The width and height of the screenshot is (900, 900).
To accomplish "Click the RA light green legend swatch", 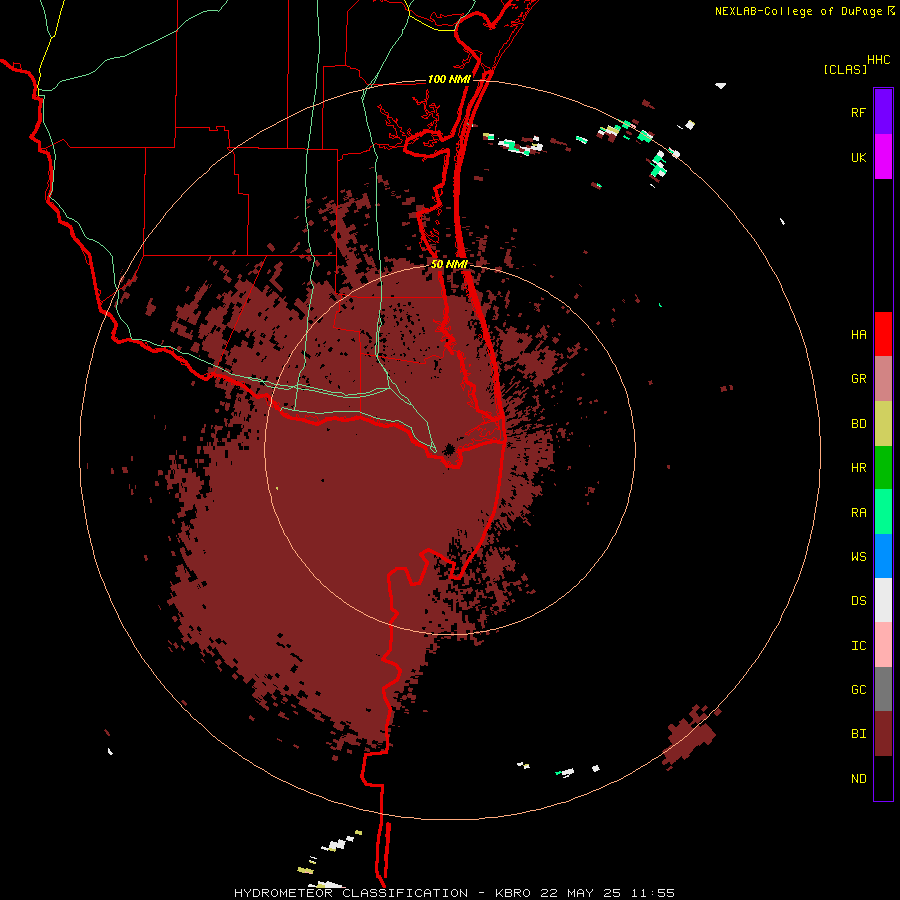I will pos(883,512).
